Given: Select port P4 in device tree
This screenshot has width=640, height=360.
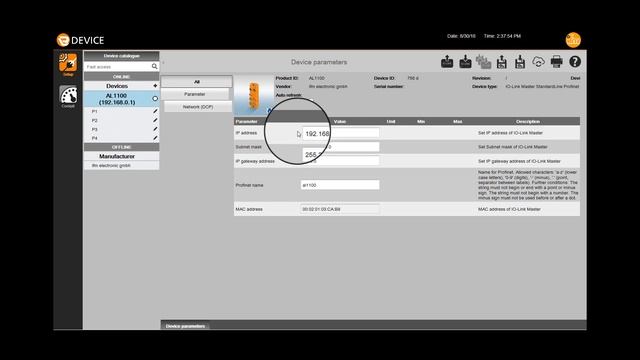Looking at the screenshot, I should pyautogui.click(x=95, y=138).
